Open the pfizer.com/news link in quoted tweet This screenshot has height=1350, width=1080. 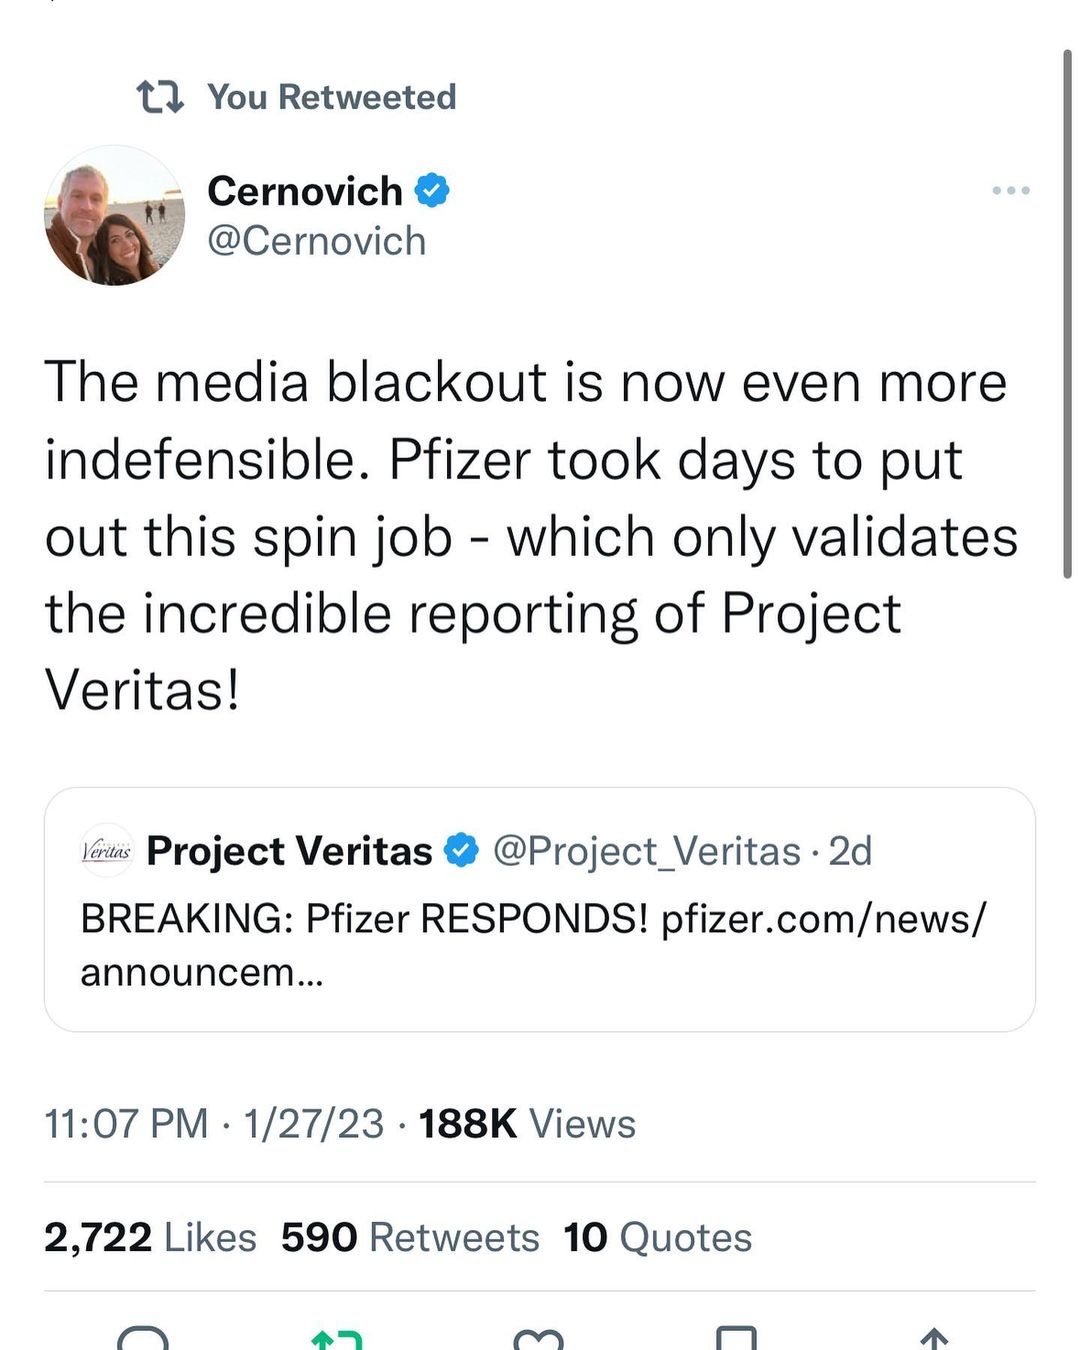[823, 918]
